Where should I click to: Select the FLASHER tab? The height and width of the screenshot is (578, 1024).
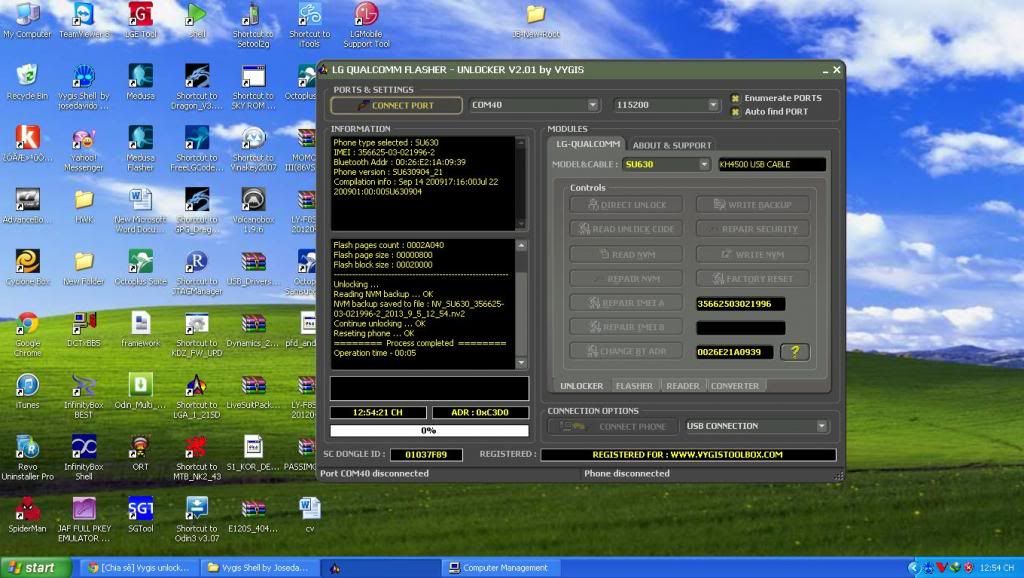pos(634,386)
